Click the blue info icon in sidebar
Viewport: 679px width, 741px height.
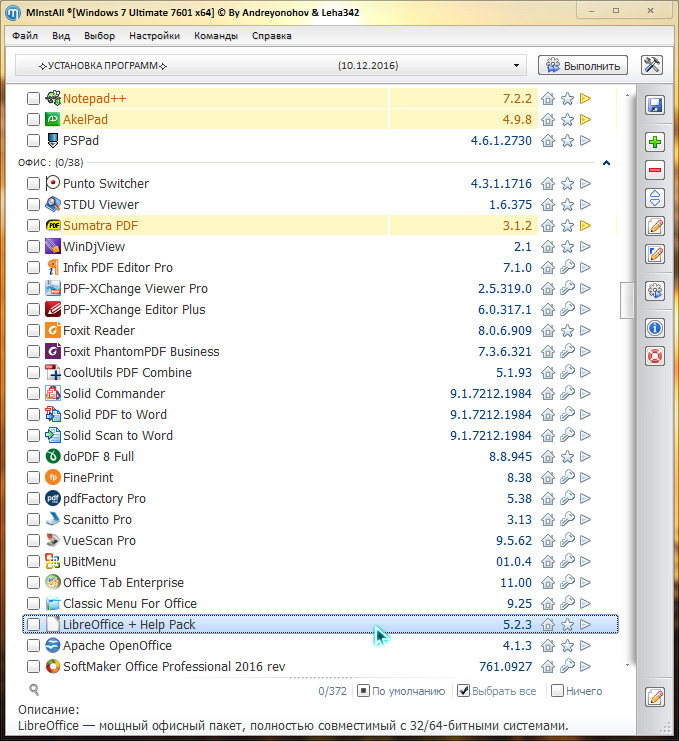pos(655,327)
